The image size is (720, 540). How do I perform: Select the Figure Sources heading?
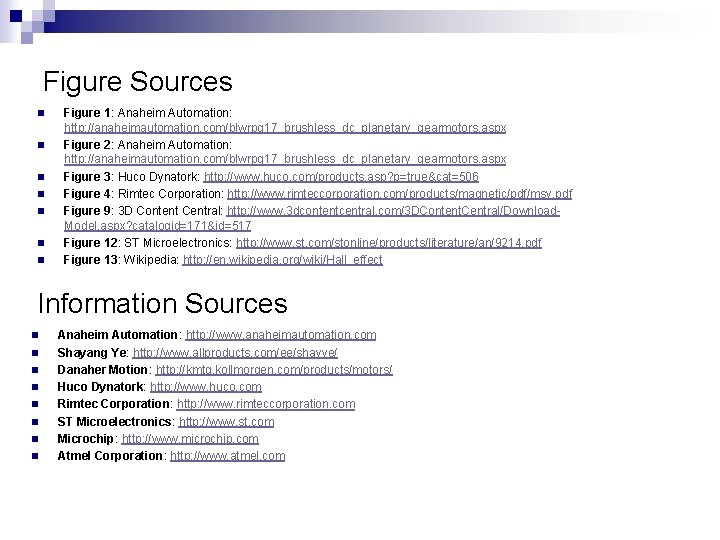[x=138, y=82]
